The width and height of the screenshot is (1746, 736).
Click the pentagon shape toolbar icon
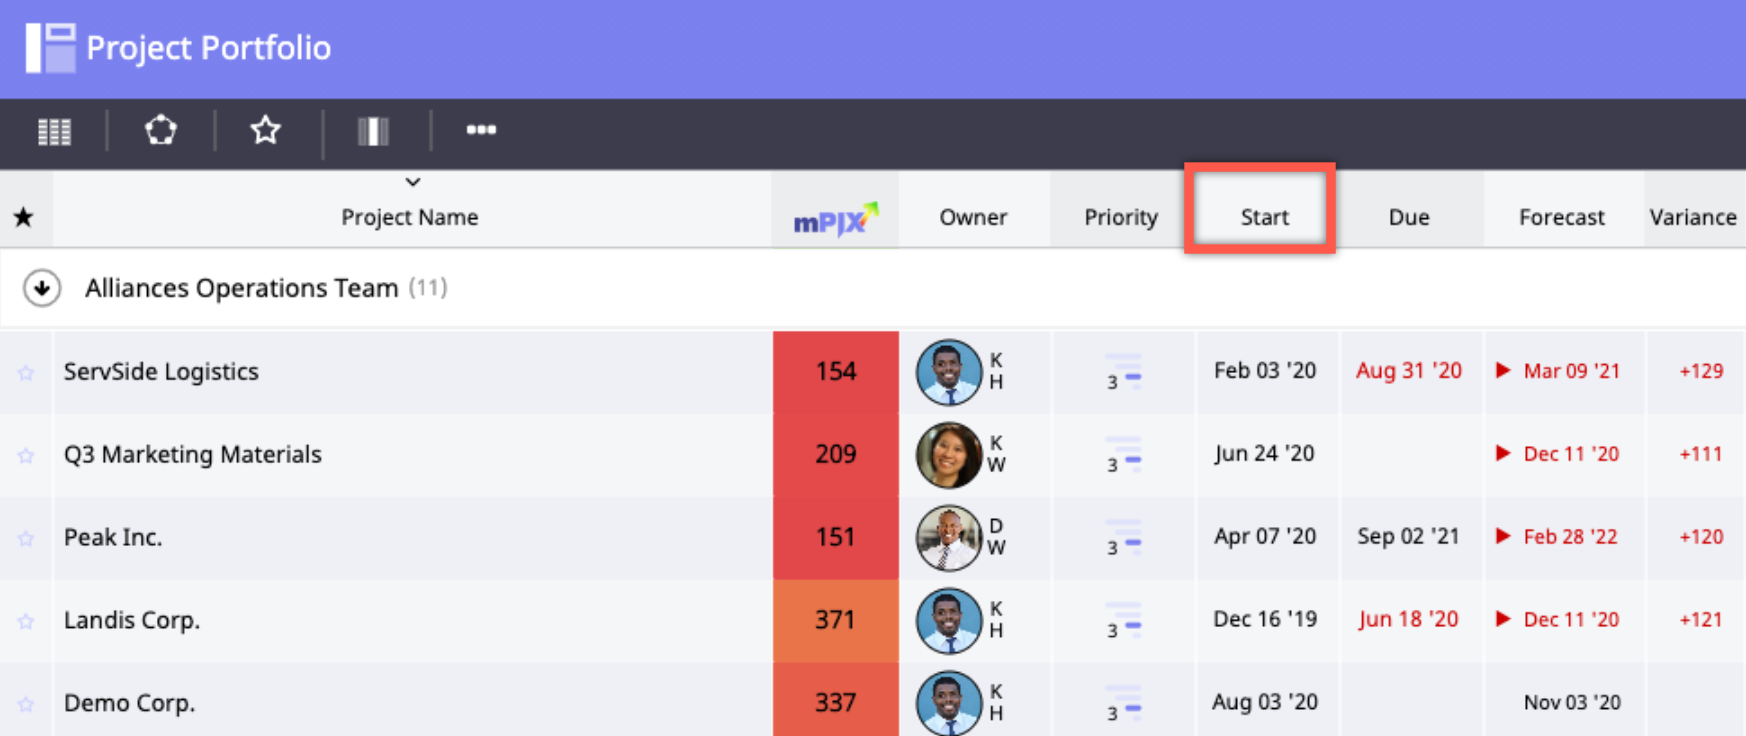[x=161, y=130]
